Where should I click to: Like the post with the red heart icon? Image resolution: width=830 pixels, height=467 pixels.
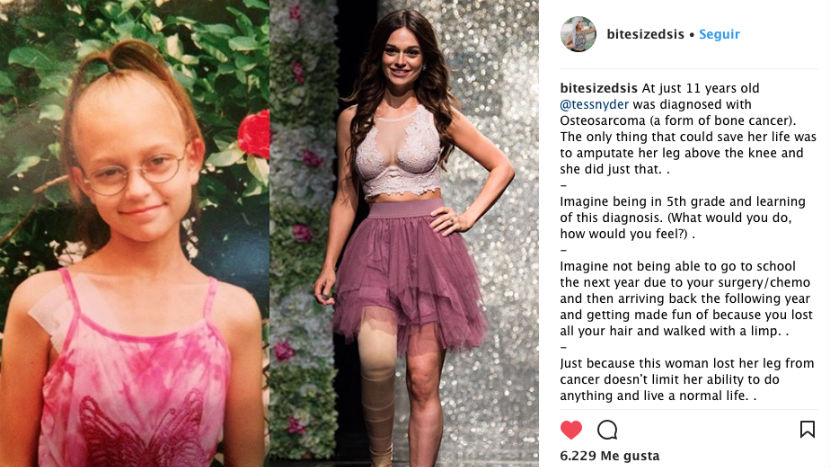click(x=571, y=429)
